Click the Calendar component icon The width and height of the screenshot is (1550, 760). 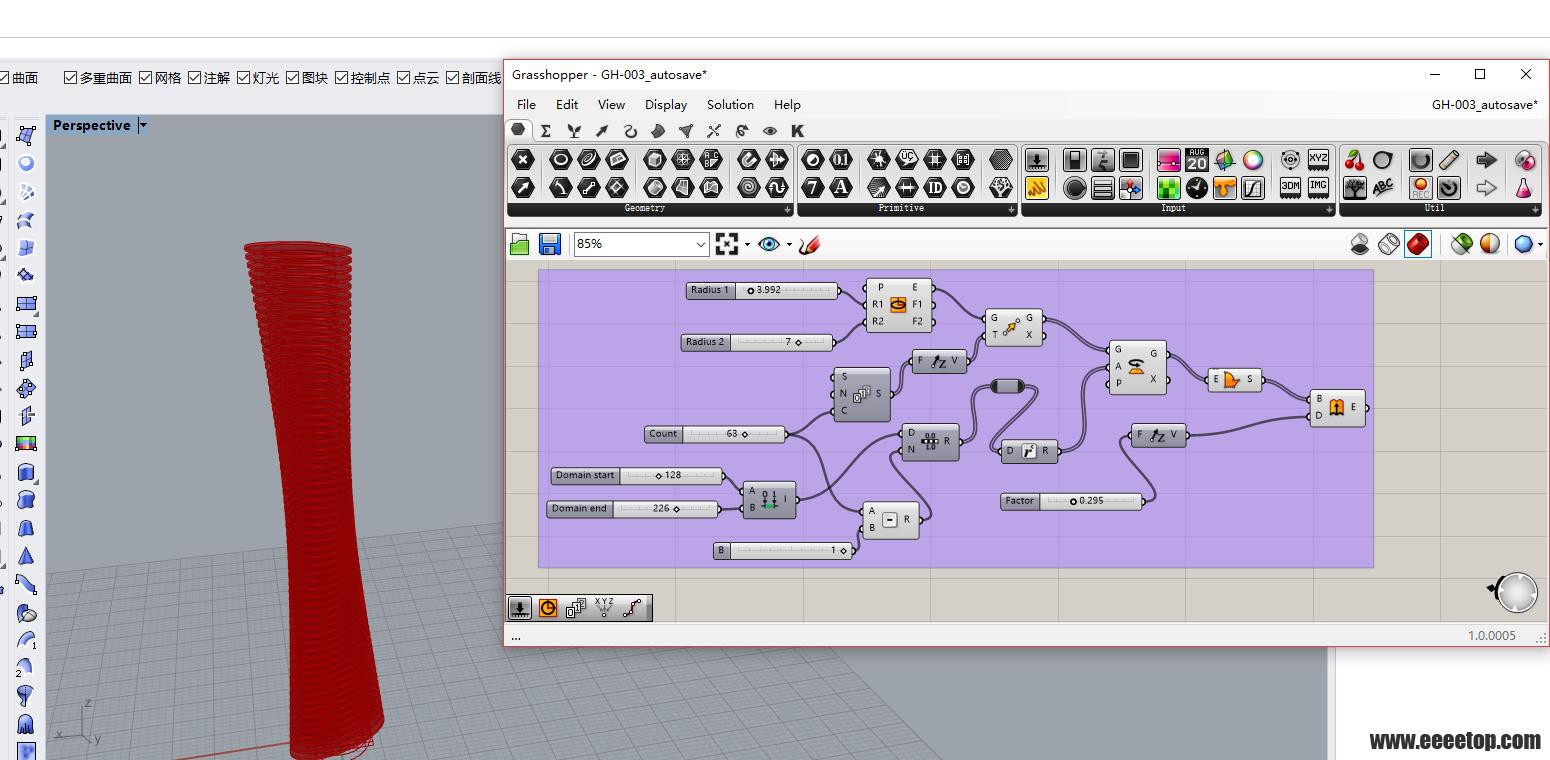[x=1196, y=160]
